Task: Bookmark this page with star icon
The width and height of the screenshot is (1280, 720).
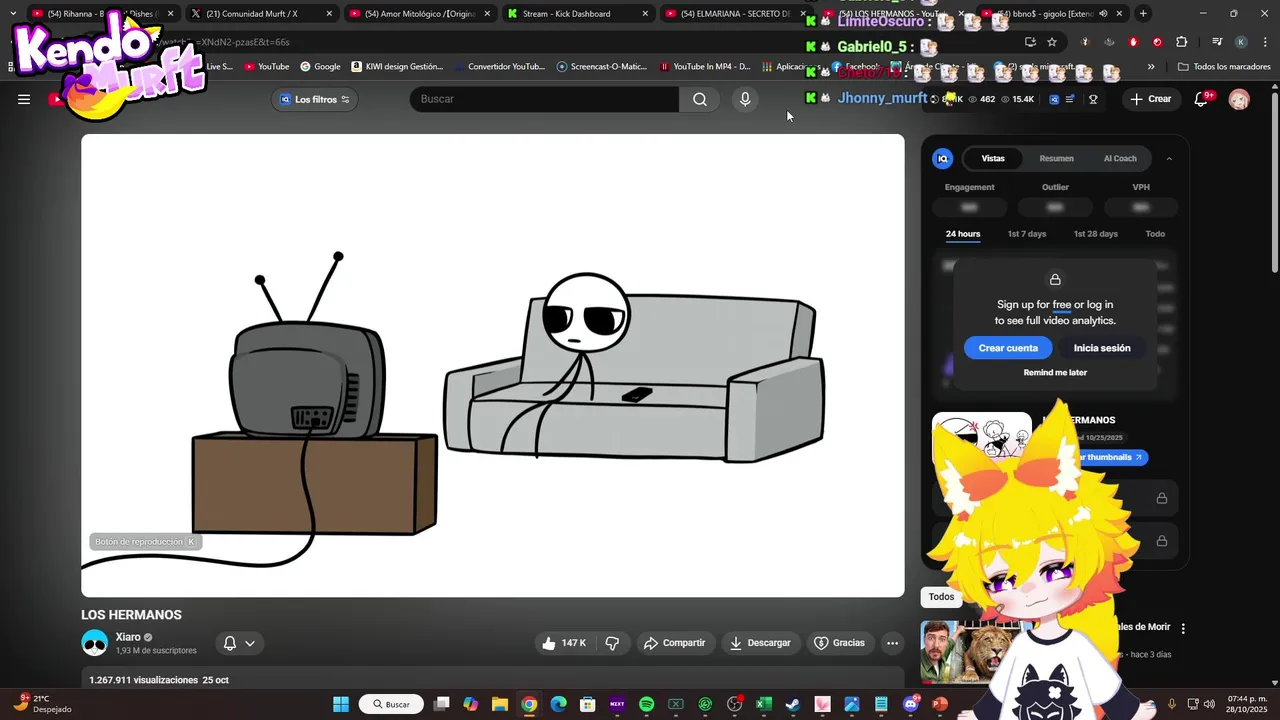Action: click(x=1052, y=42)
